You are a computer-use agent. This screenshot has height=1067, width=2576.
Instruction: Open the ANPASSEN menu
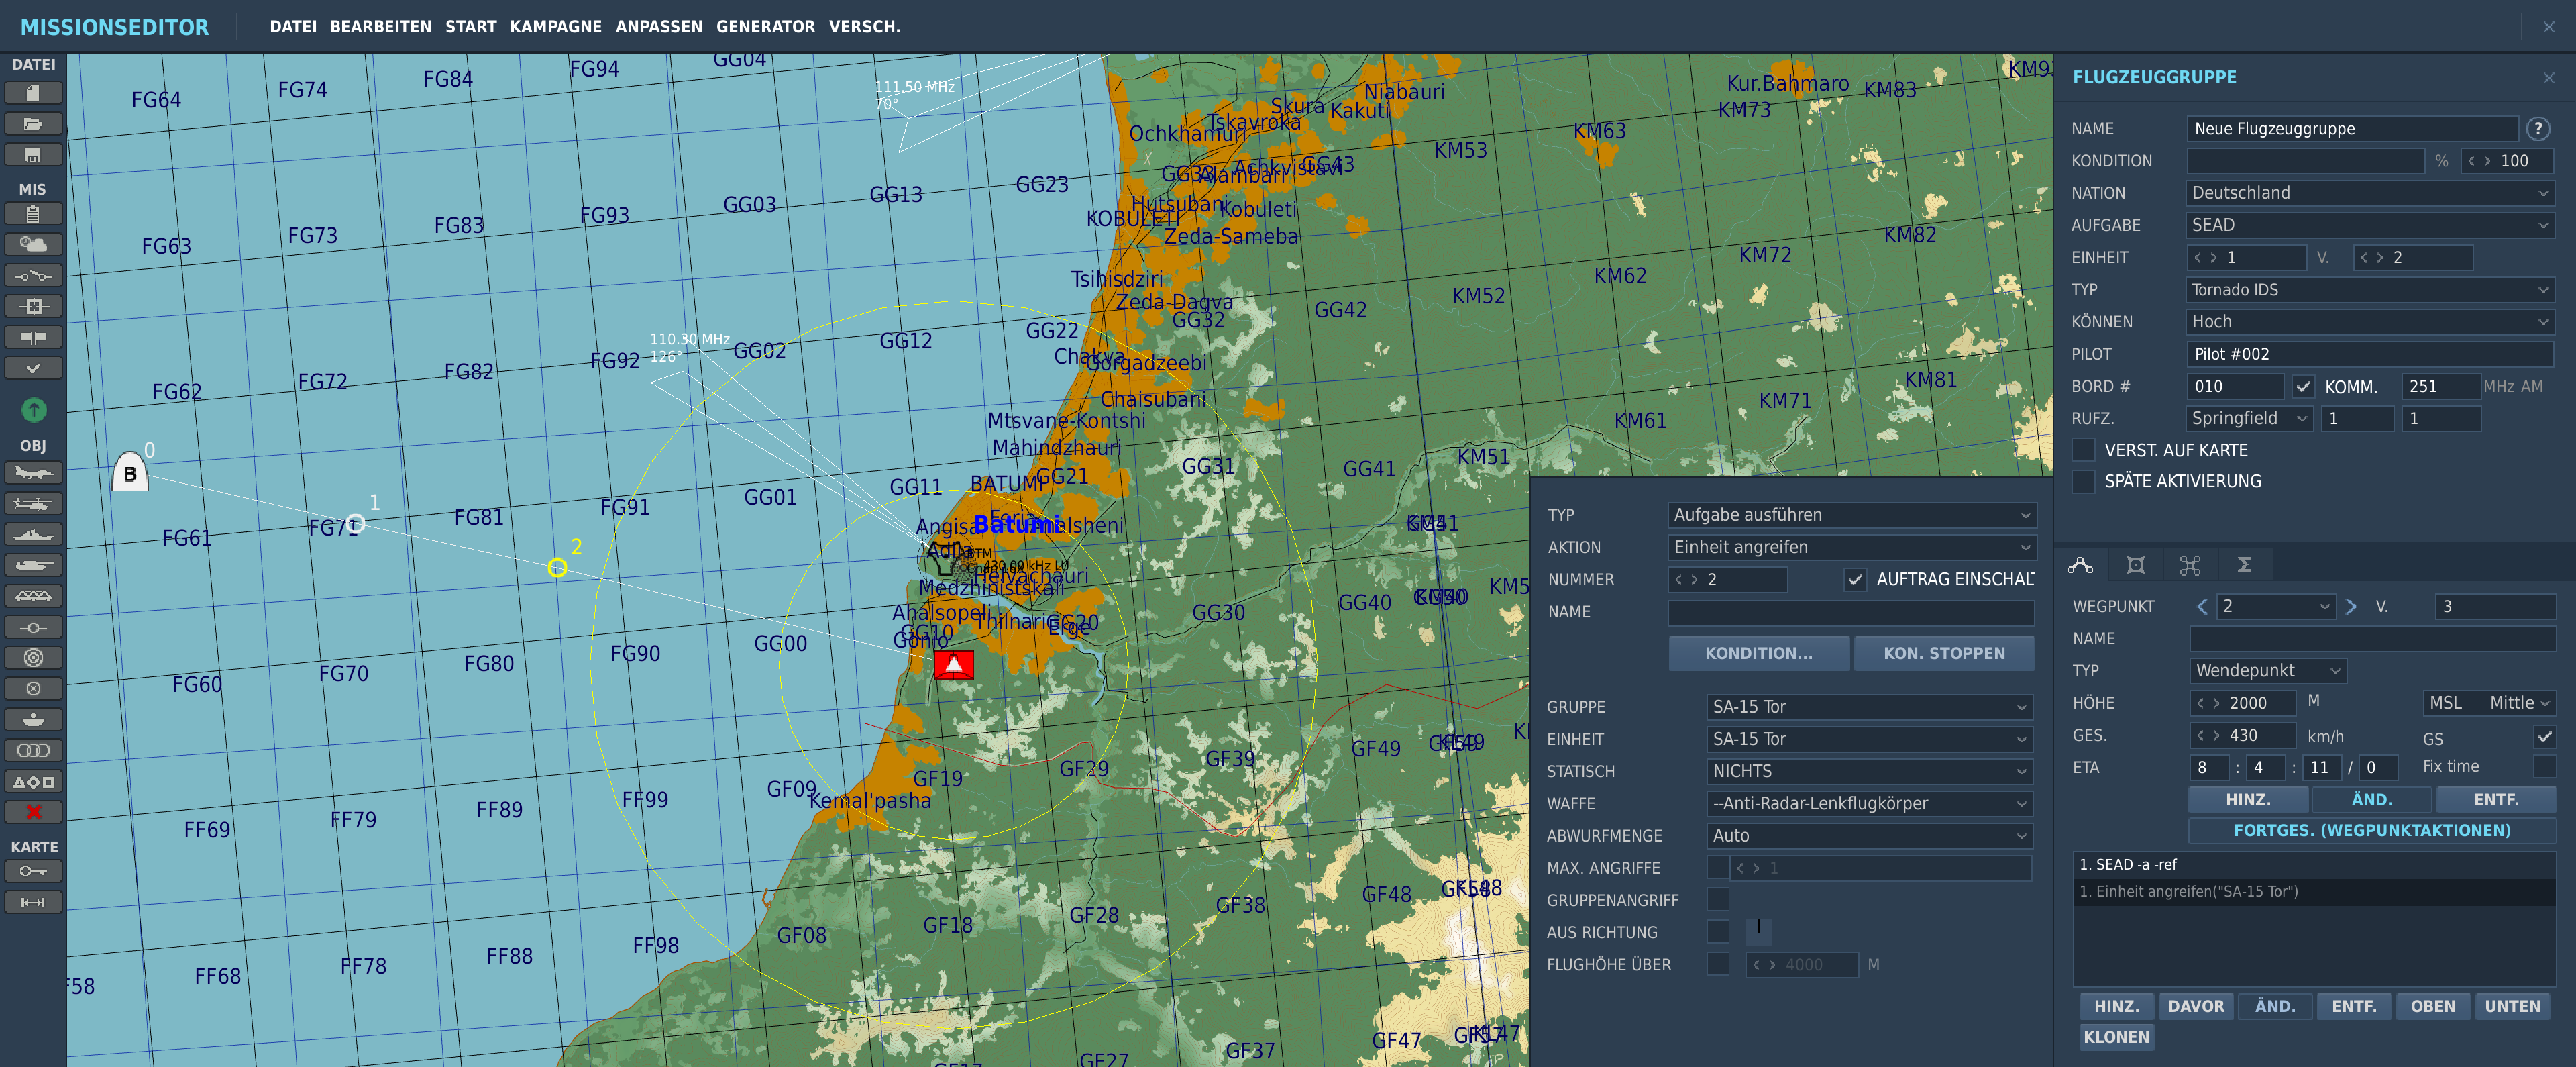[658, 27]
